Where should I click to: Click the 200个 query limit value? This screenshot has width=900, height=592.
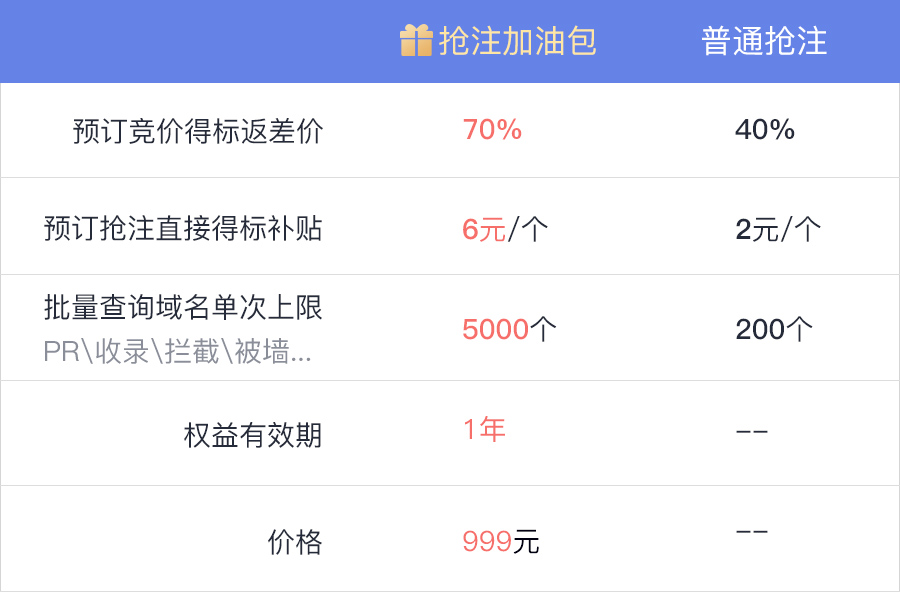pyautogui.click(x=774, y=330)
